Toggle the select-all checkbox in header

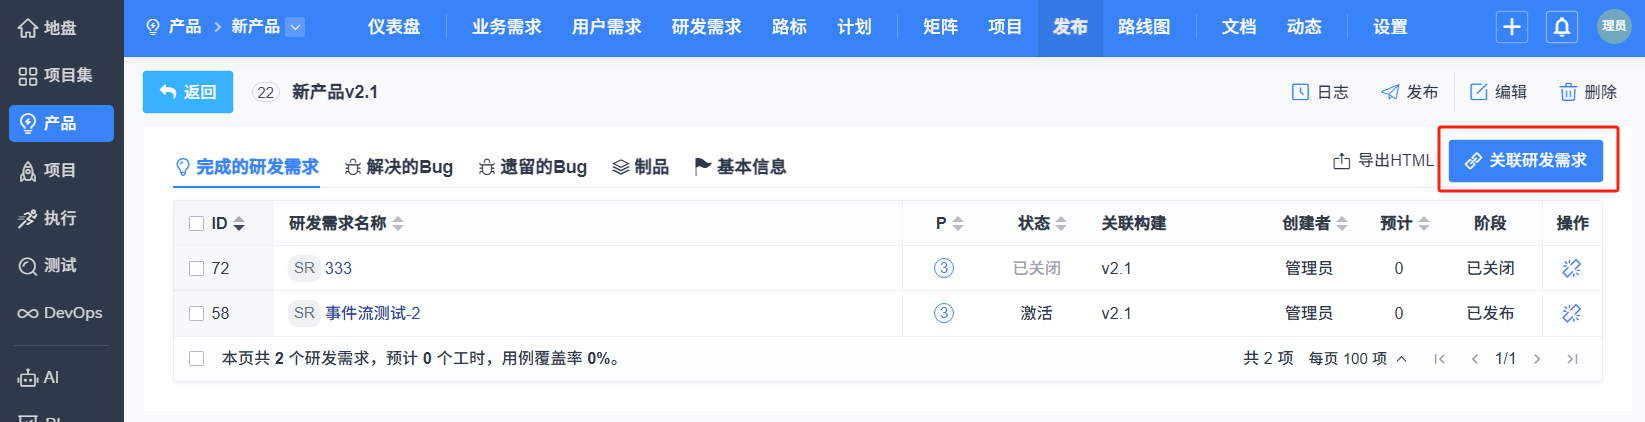coord(197,223)
